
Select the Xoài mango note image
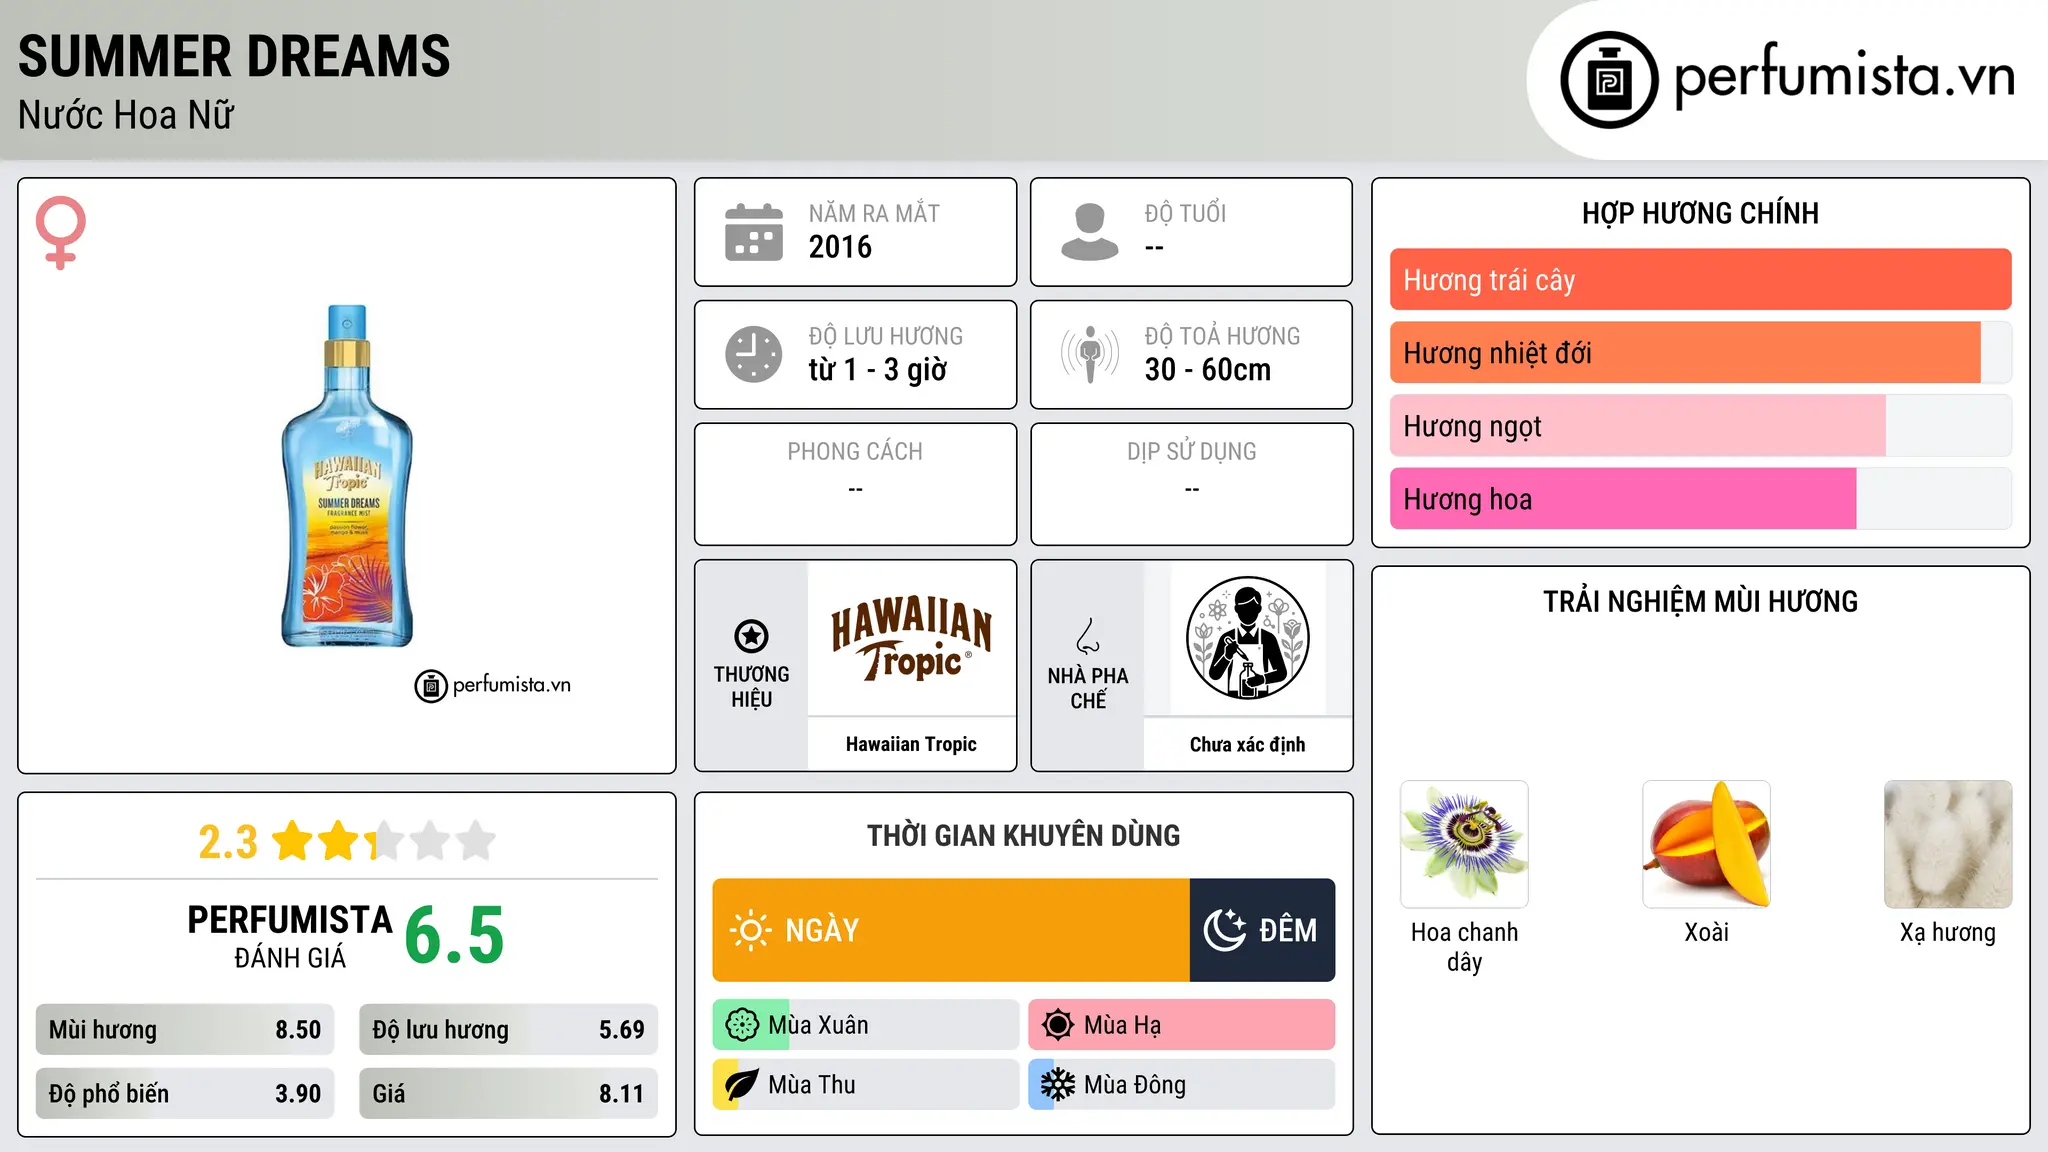(1706, 844)
